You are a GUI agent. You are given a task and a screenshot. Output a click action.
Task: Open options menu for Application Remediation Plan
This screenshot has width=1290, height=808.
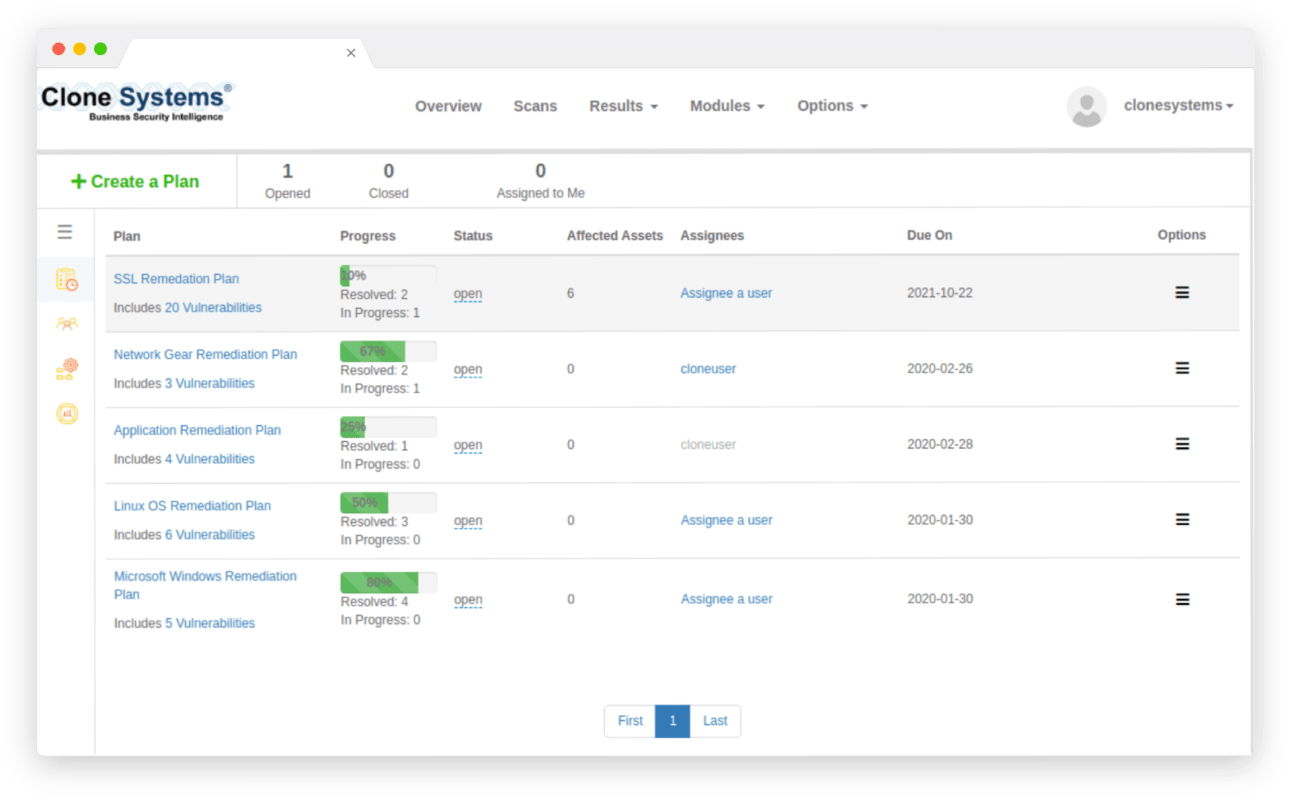pyautogui.click(x=1182, y=444)
